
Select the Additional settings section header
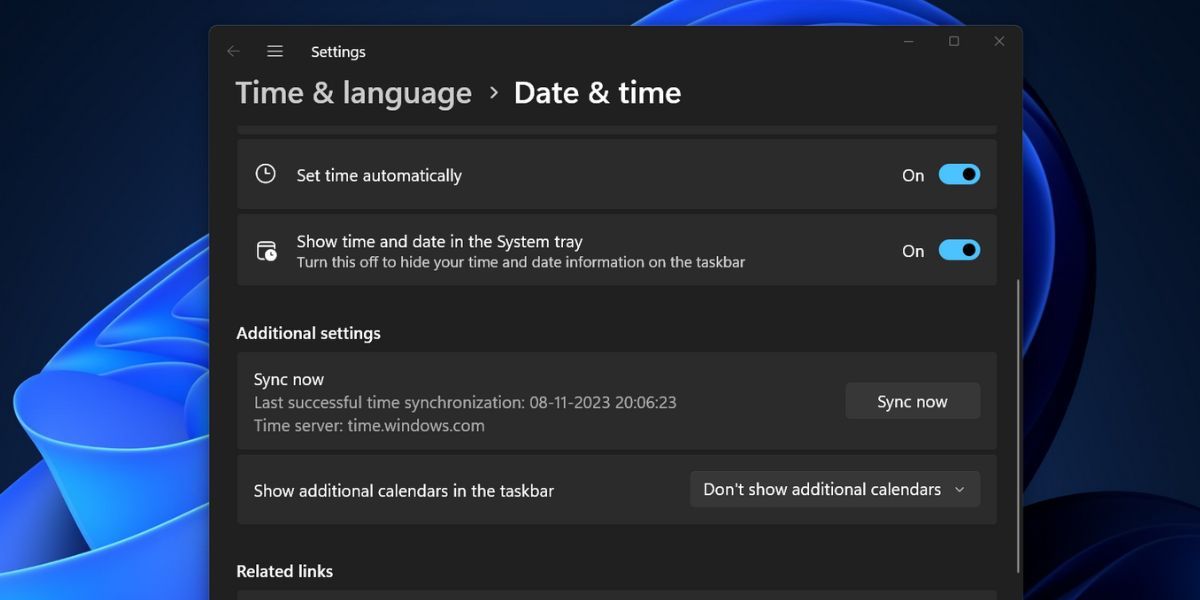pyautogui.click(x=308, y=332)
